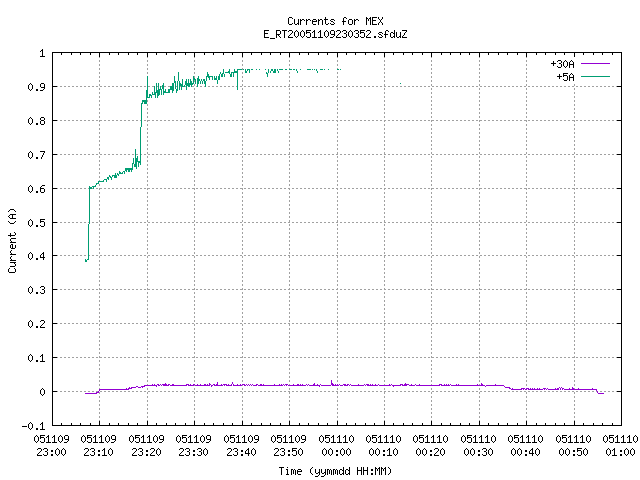Click the '+5A' legend label
Viewport: 640px width, 480px height.
(x=565, y=77)
